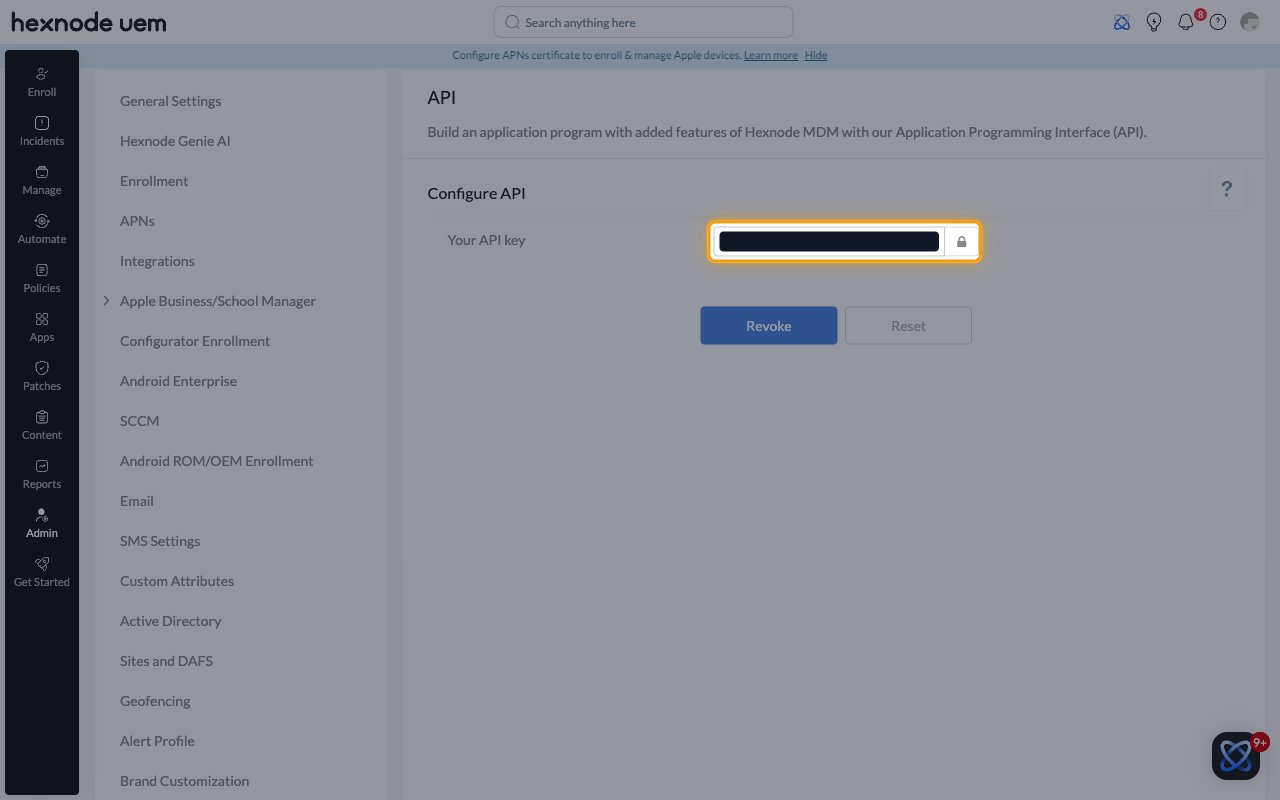The height and width of the screenshot is (800, 1280).
Task: Open the notifications bell icon
Action: (1186, 22)
